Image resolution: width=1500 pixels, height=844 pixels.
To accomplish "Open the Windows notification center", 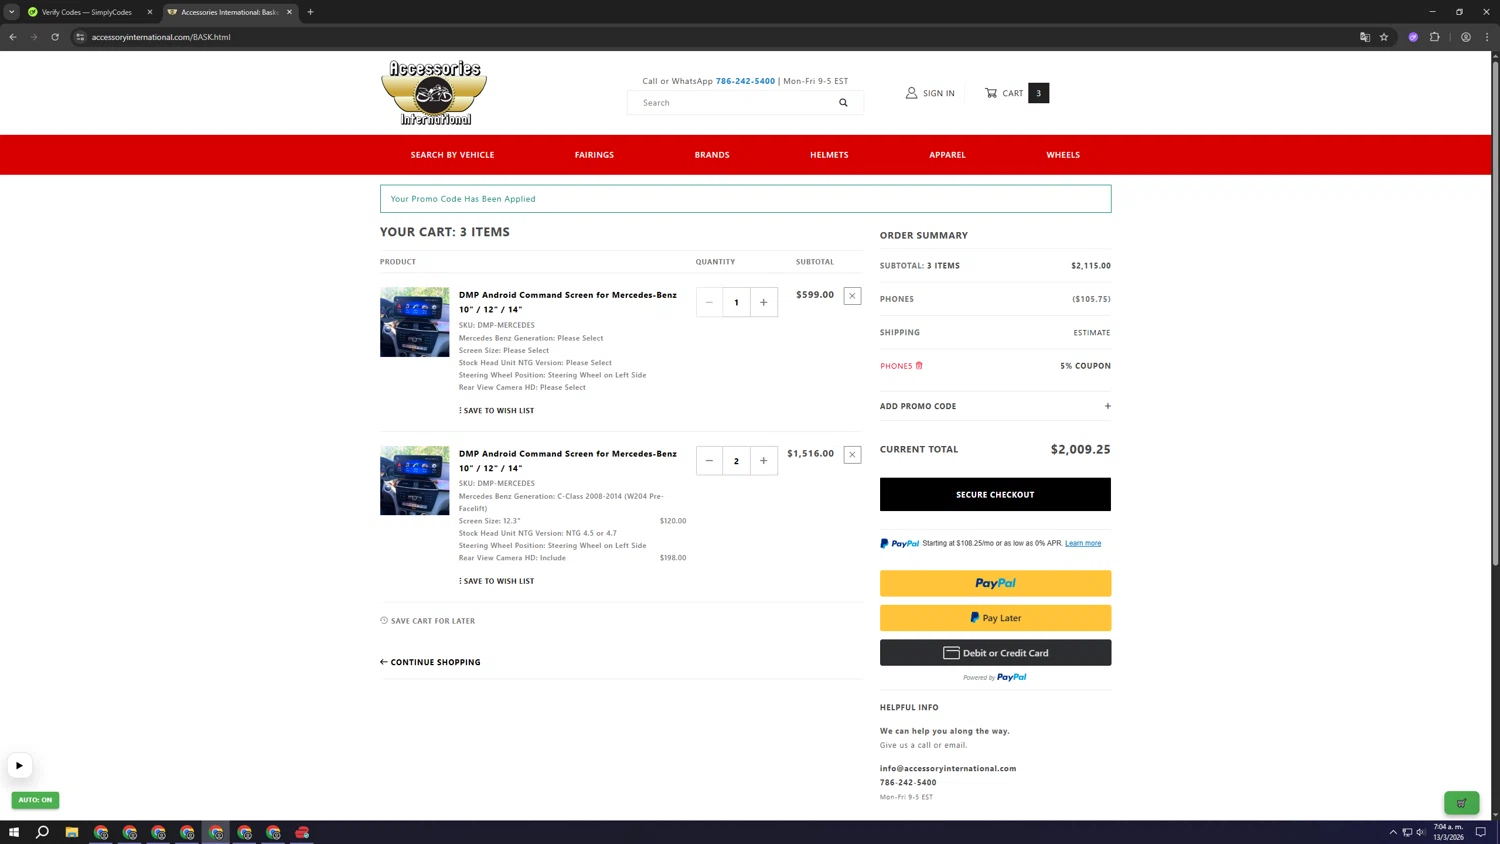I will pyautogui.click(x=1481, y=832).
